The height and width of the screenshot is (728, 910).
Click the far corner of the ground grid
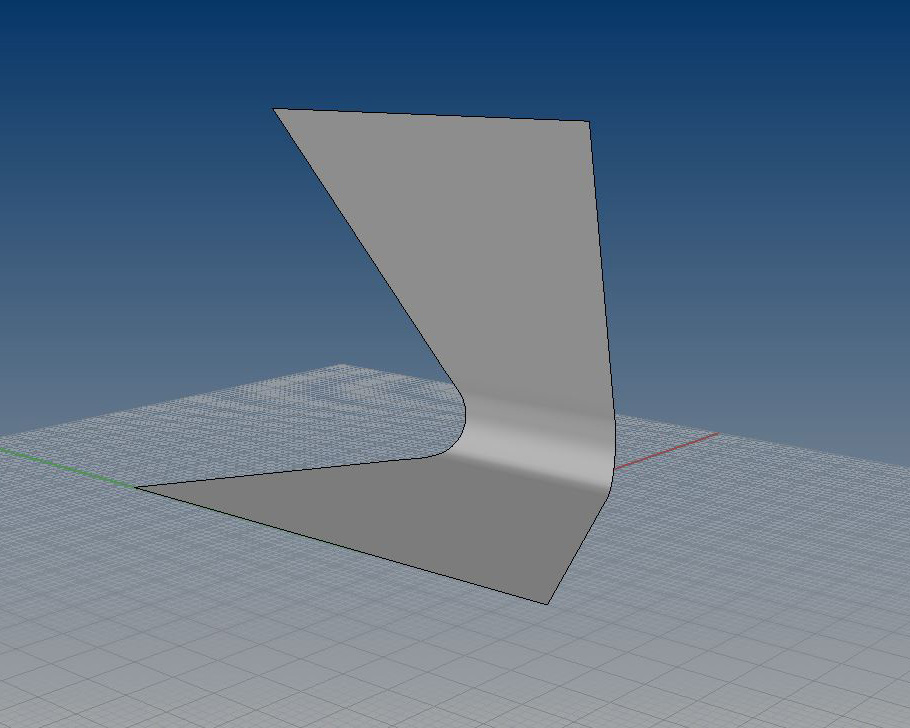point(345,366)
